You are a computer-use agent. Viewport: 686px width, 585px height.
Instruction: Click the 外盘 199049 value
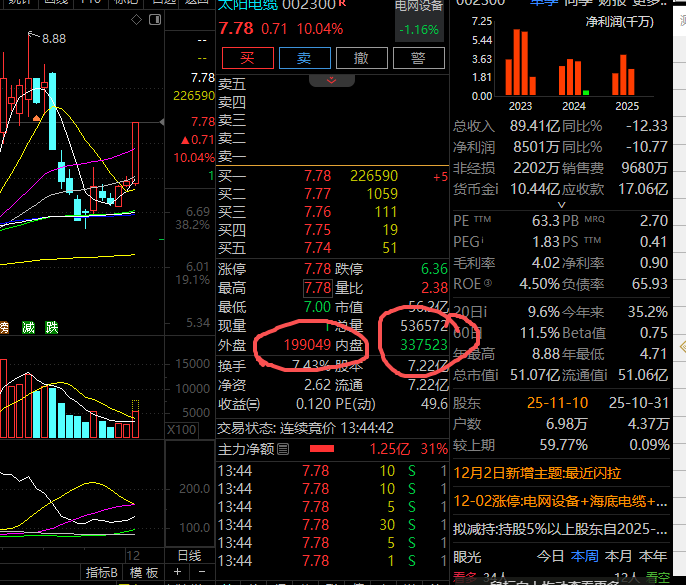307,345
